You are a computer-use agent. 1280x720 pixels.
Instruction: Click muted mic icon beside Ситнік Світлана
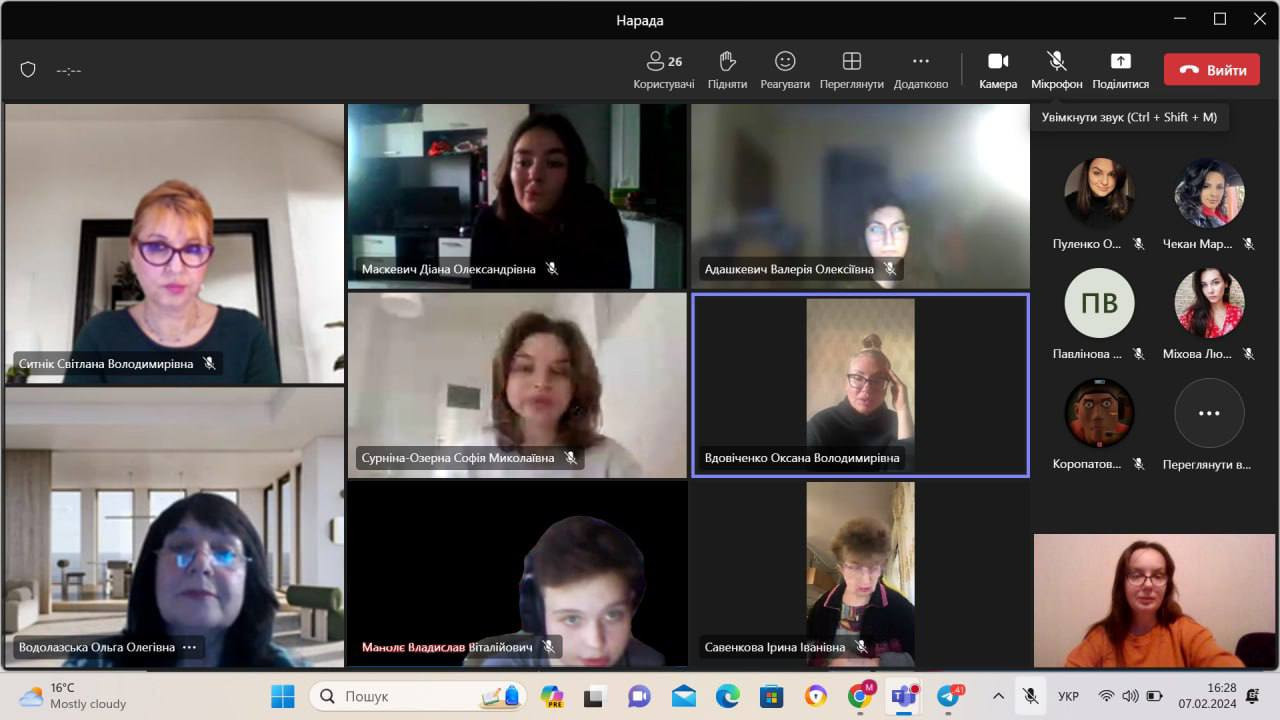pos(209,364)
